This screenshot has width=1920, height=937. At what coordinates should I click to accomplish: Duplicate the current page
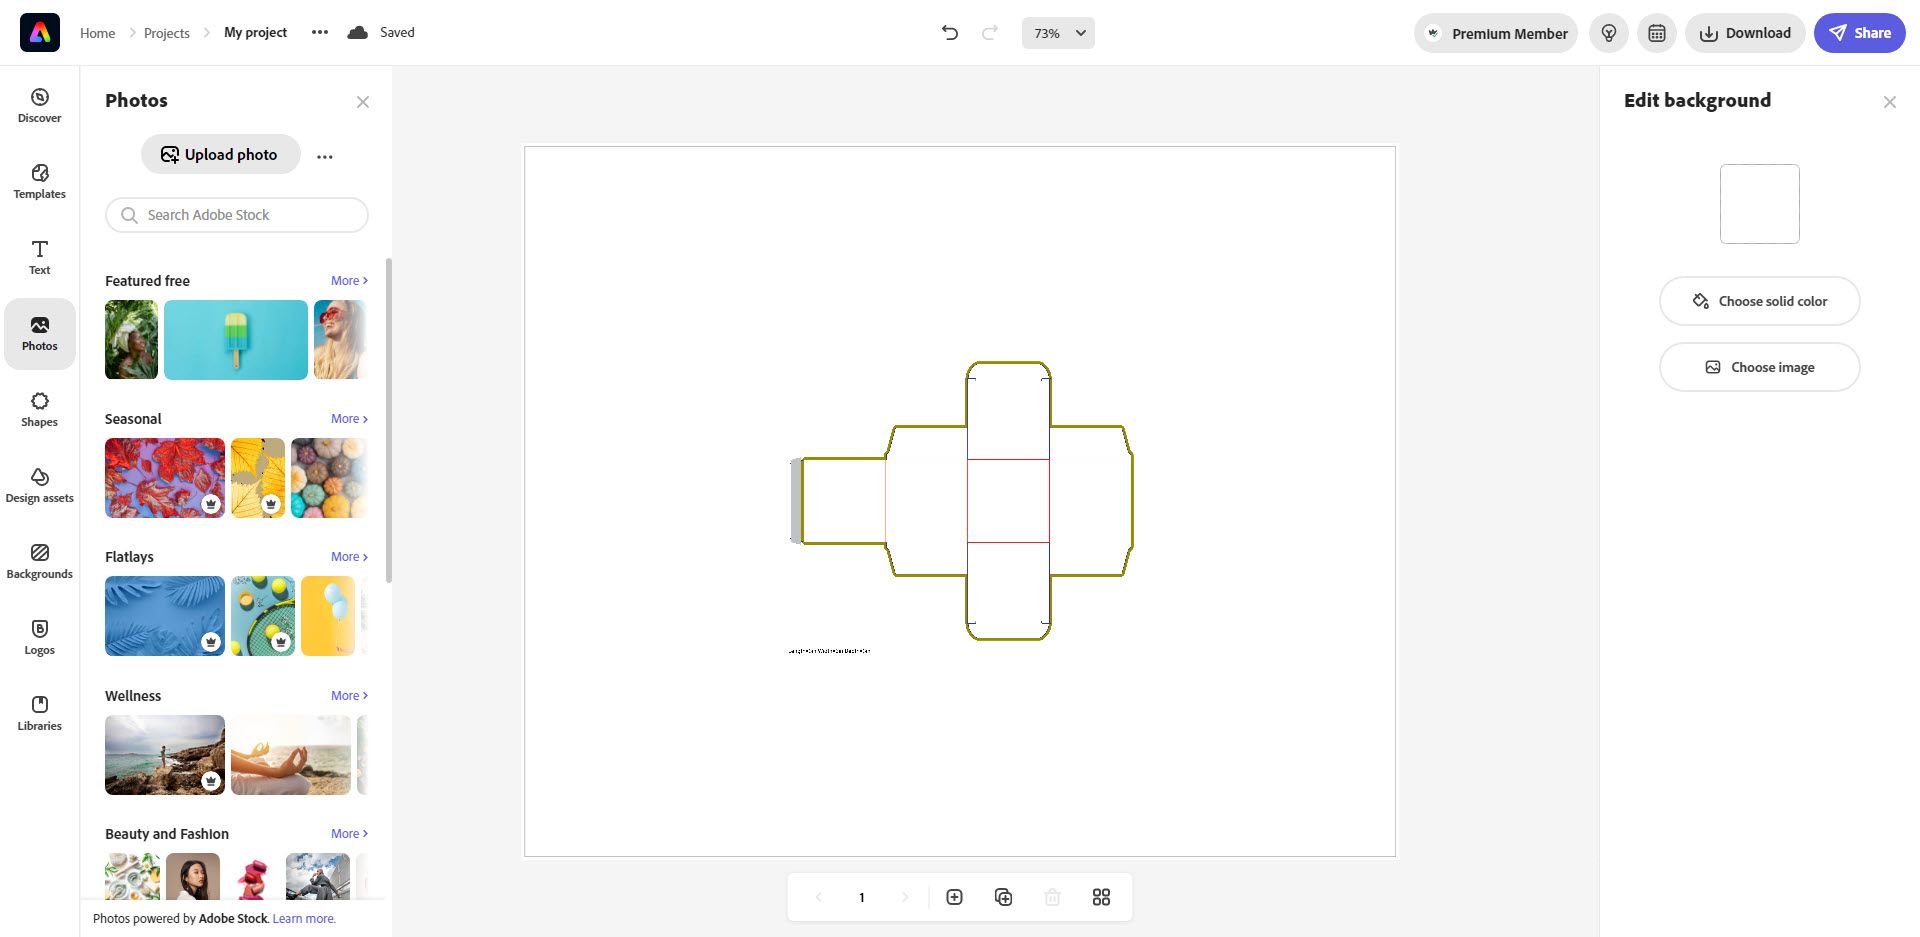1003,897
